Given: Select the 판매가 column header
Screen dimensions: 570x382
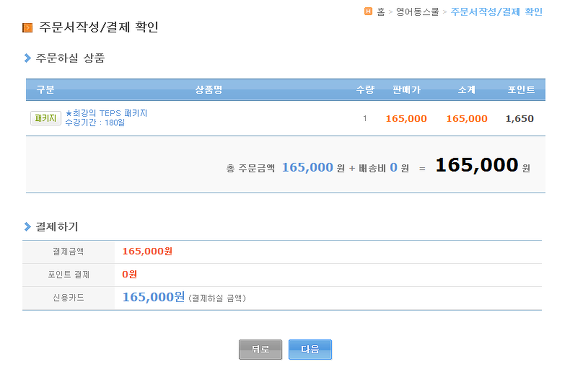Looking at the screenshot, I should (406, 90).
